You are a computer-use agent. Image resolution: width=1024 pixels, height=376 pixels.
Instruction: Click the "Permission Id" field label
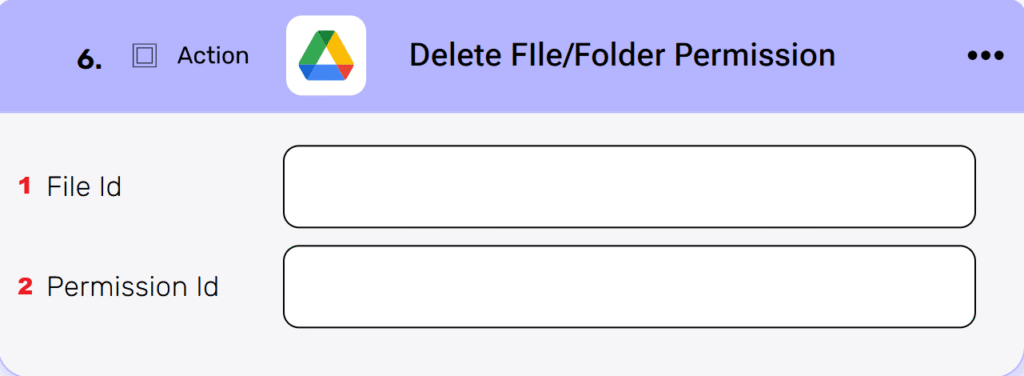(133, 287)
